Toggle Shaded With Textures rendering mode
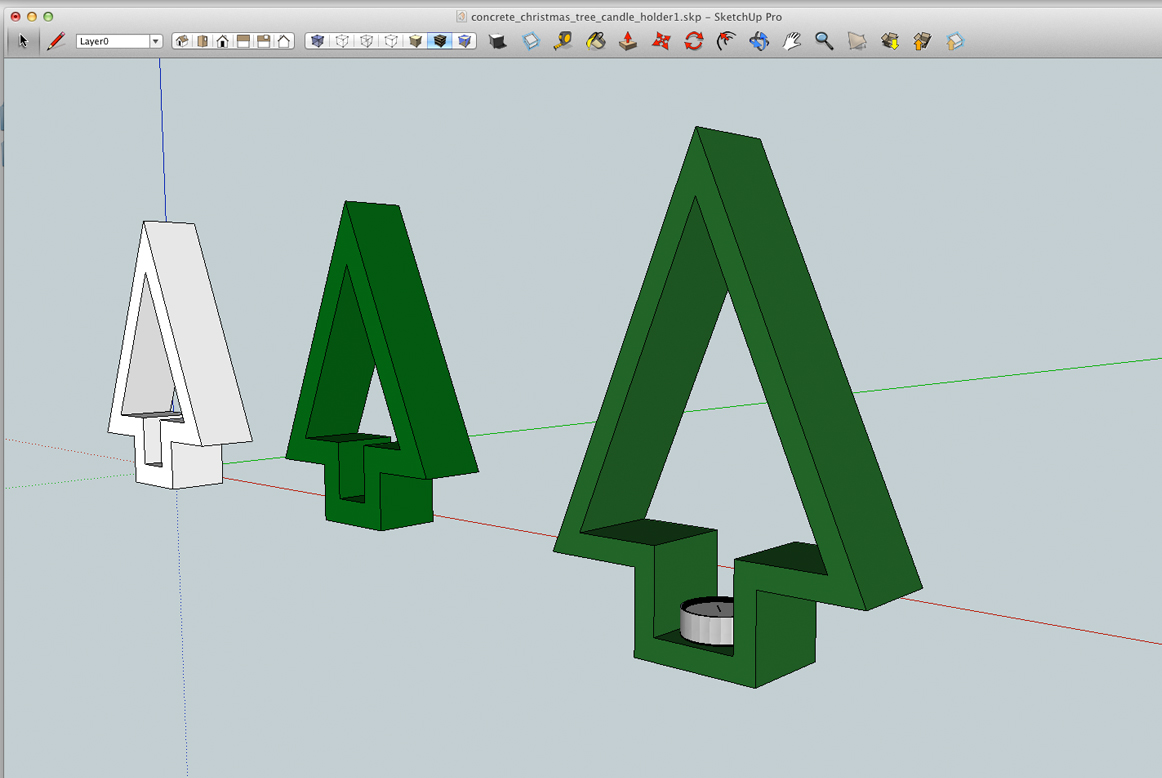The image size is (1162, 778). 440,41
